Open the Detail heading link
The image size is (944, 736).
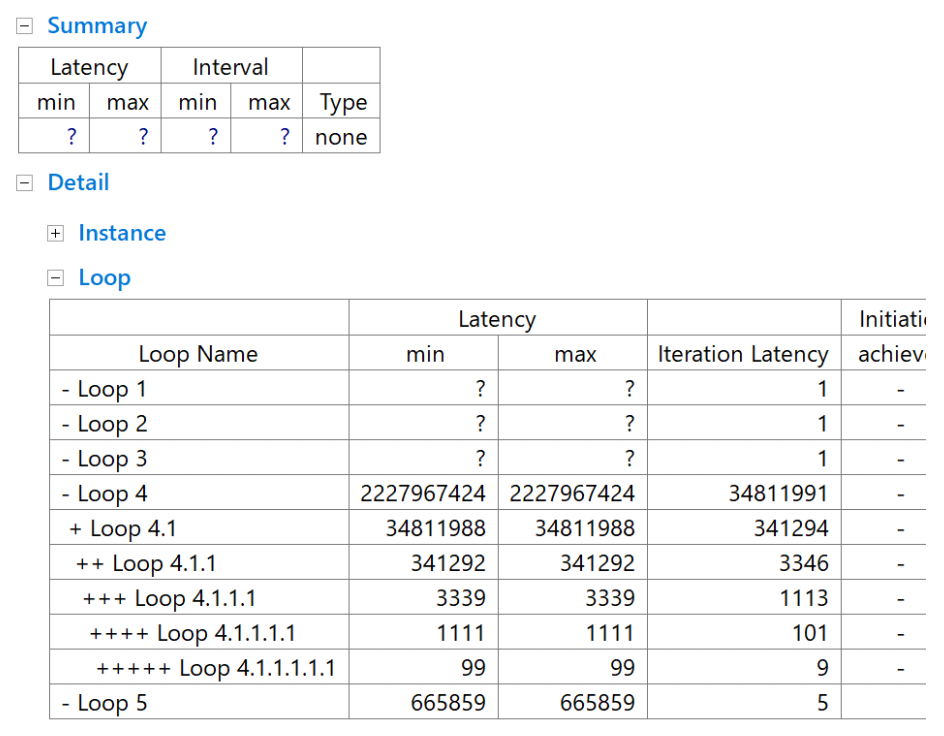(78, 182)
